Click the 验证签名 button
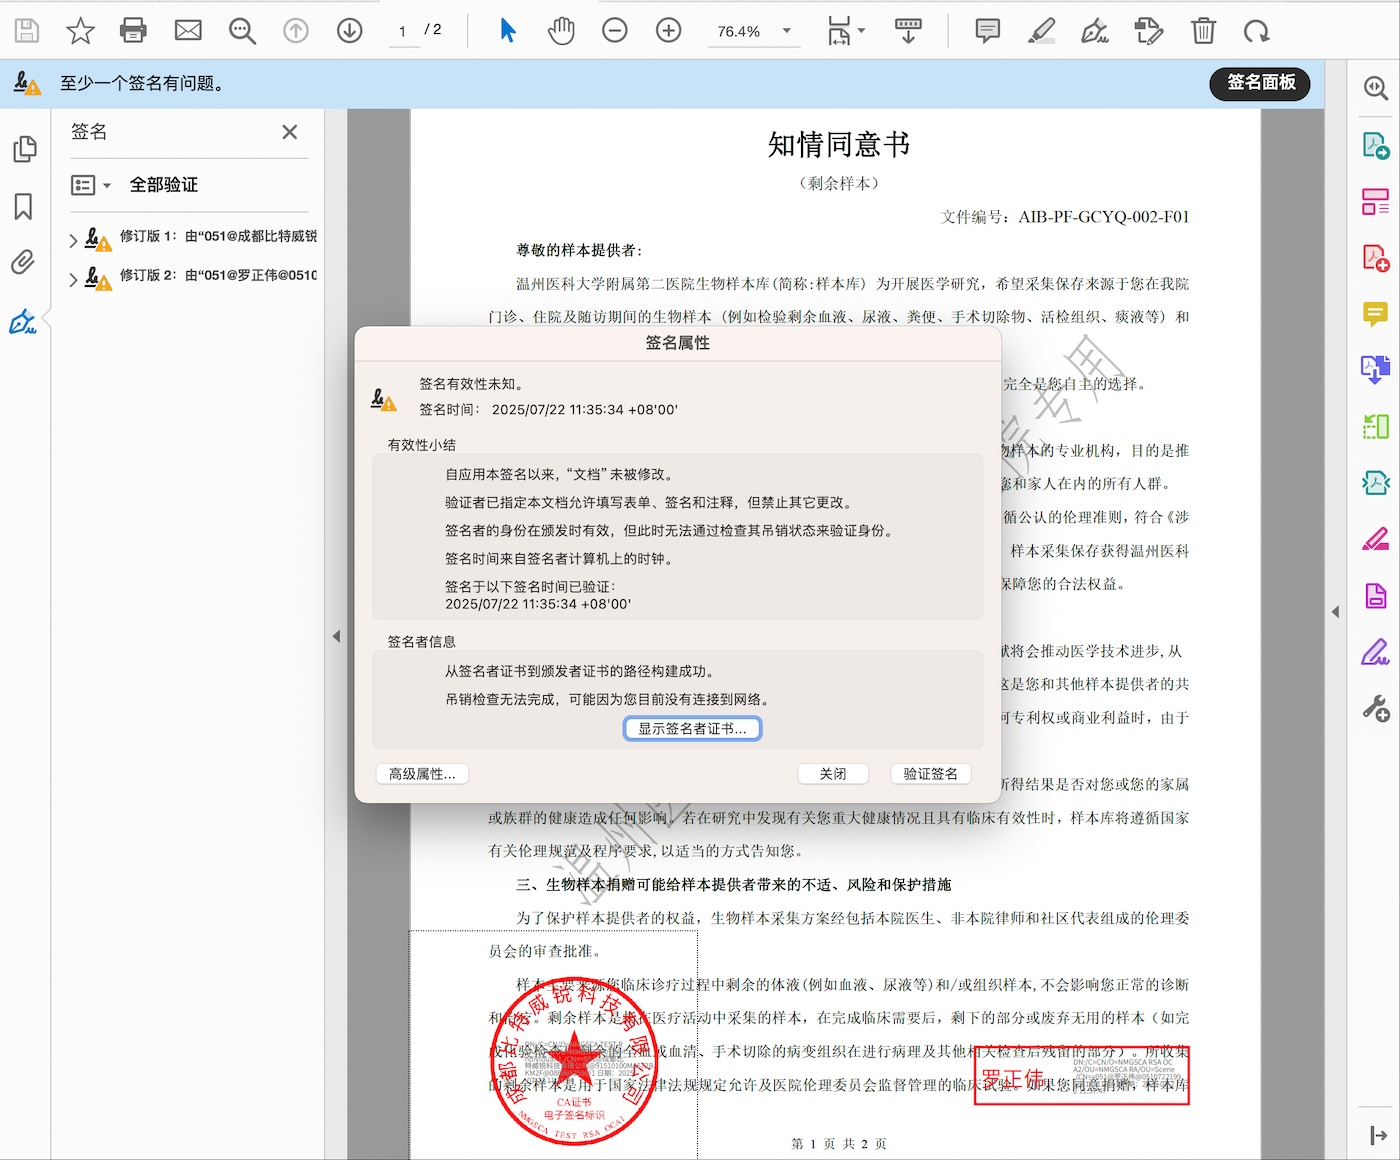Image resolution: width=1400 pixels, height=1160 pixels. point(930,773)
